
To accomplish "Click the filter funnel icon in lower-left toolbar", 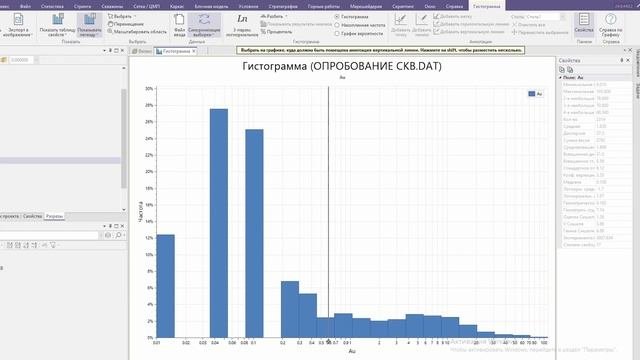I will tap(53, 245).
